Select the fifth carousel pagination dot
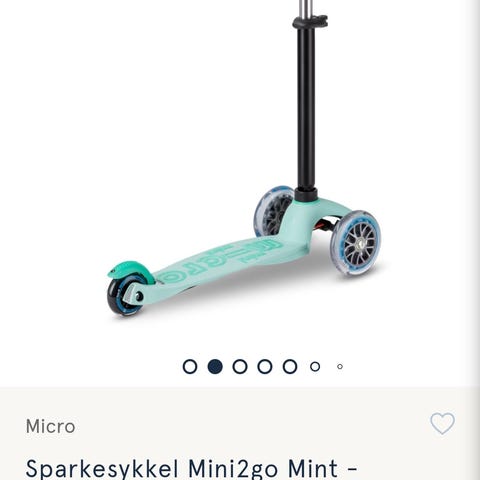Screen dimensions: 480x480 tap(290, 367)
